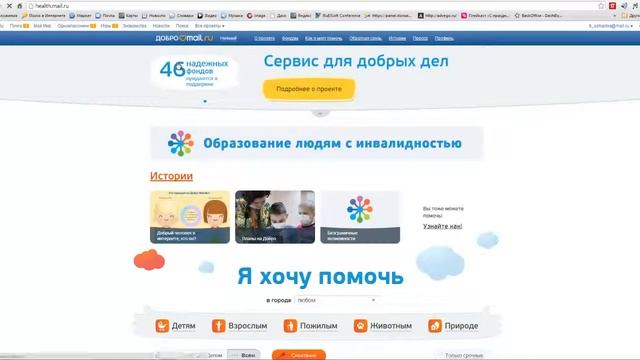The height and width of the screenshot is (360, 640).
Task: Click the speaker extension icon in the browser toolbar
Action: 624,6
